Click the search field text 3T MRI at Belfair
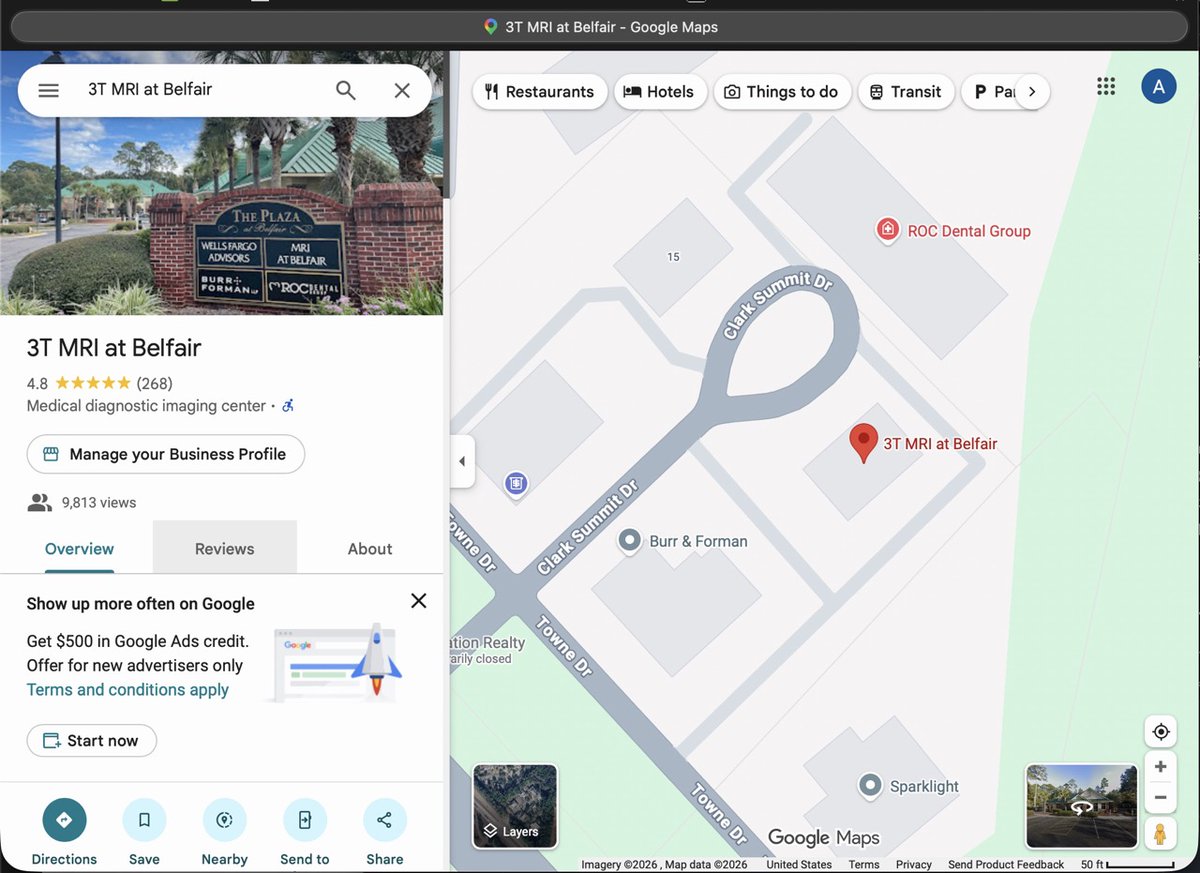This screenshot has width=1200, height=873. (x=150, y=89)
